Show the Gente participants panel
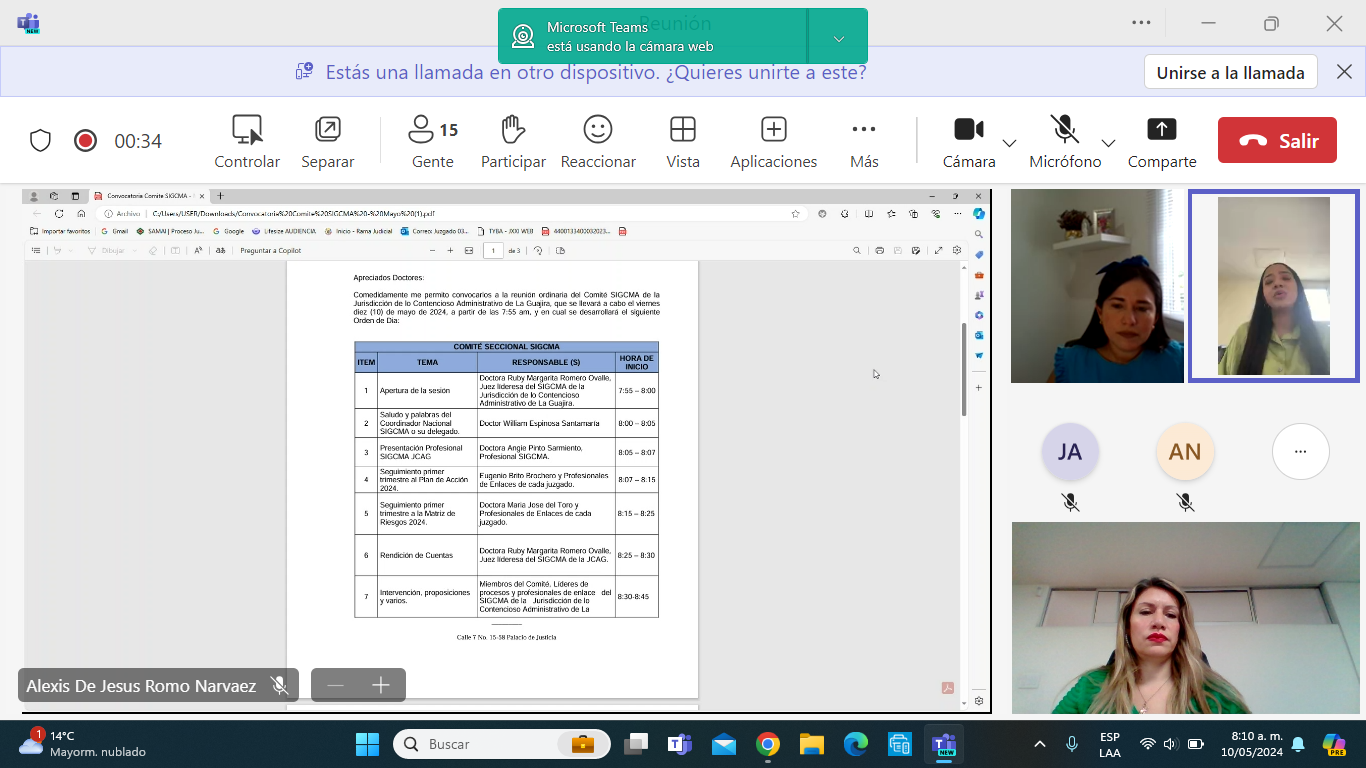The width and height of the screenshot is (1366, 768). [x=433, y=141]
